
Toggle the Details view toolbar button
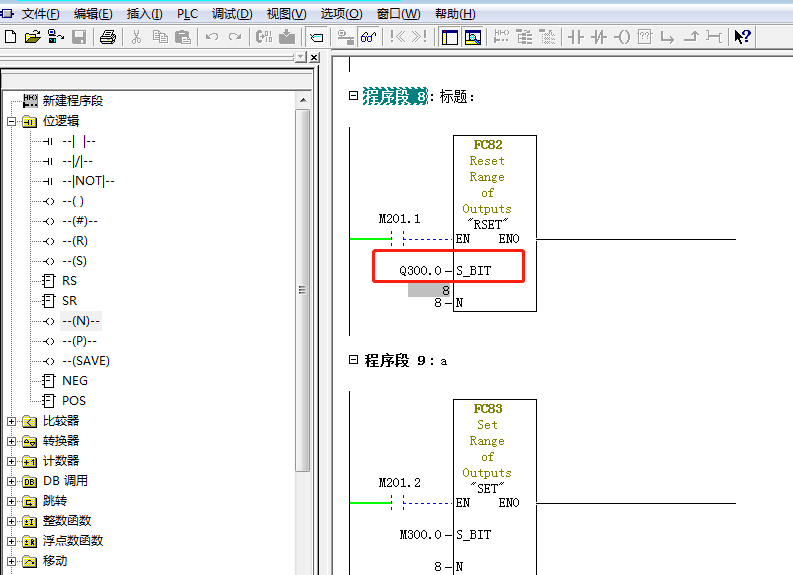click(473, 37)
